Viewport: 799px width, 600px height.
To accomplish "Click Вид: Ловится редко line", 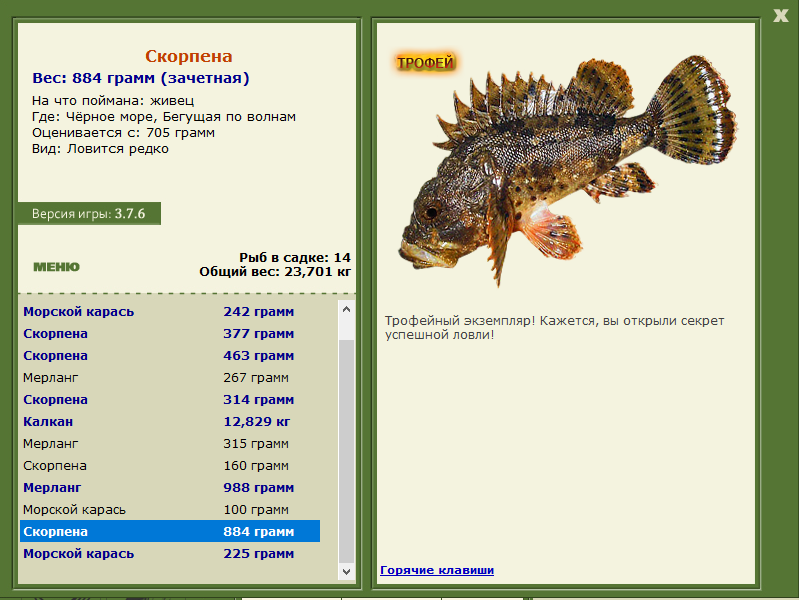I will 100,149.
